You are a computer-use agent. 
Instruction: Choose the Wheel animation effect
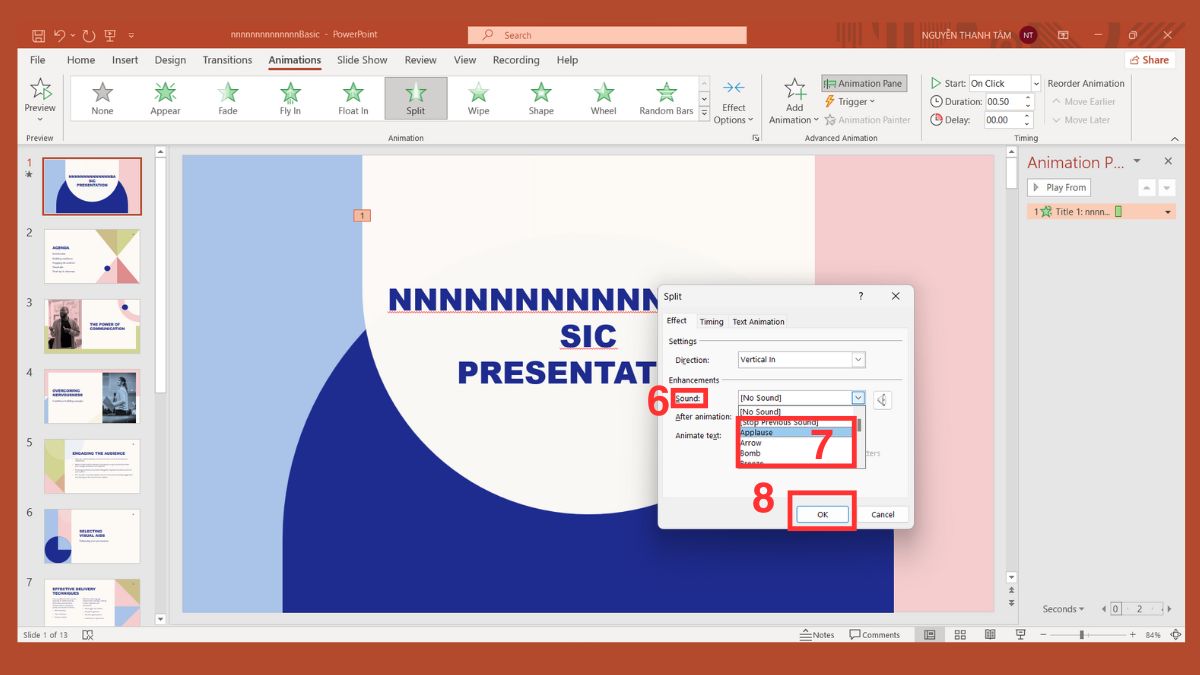[x=603, y=97]
